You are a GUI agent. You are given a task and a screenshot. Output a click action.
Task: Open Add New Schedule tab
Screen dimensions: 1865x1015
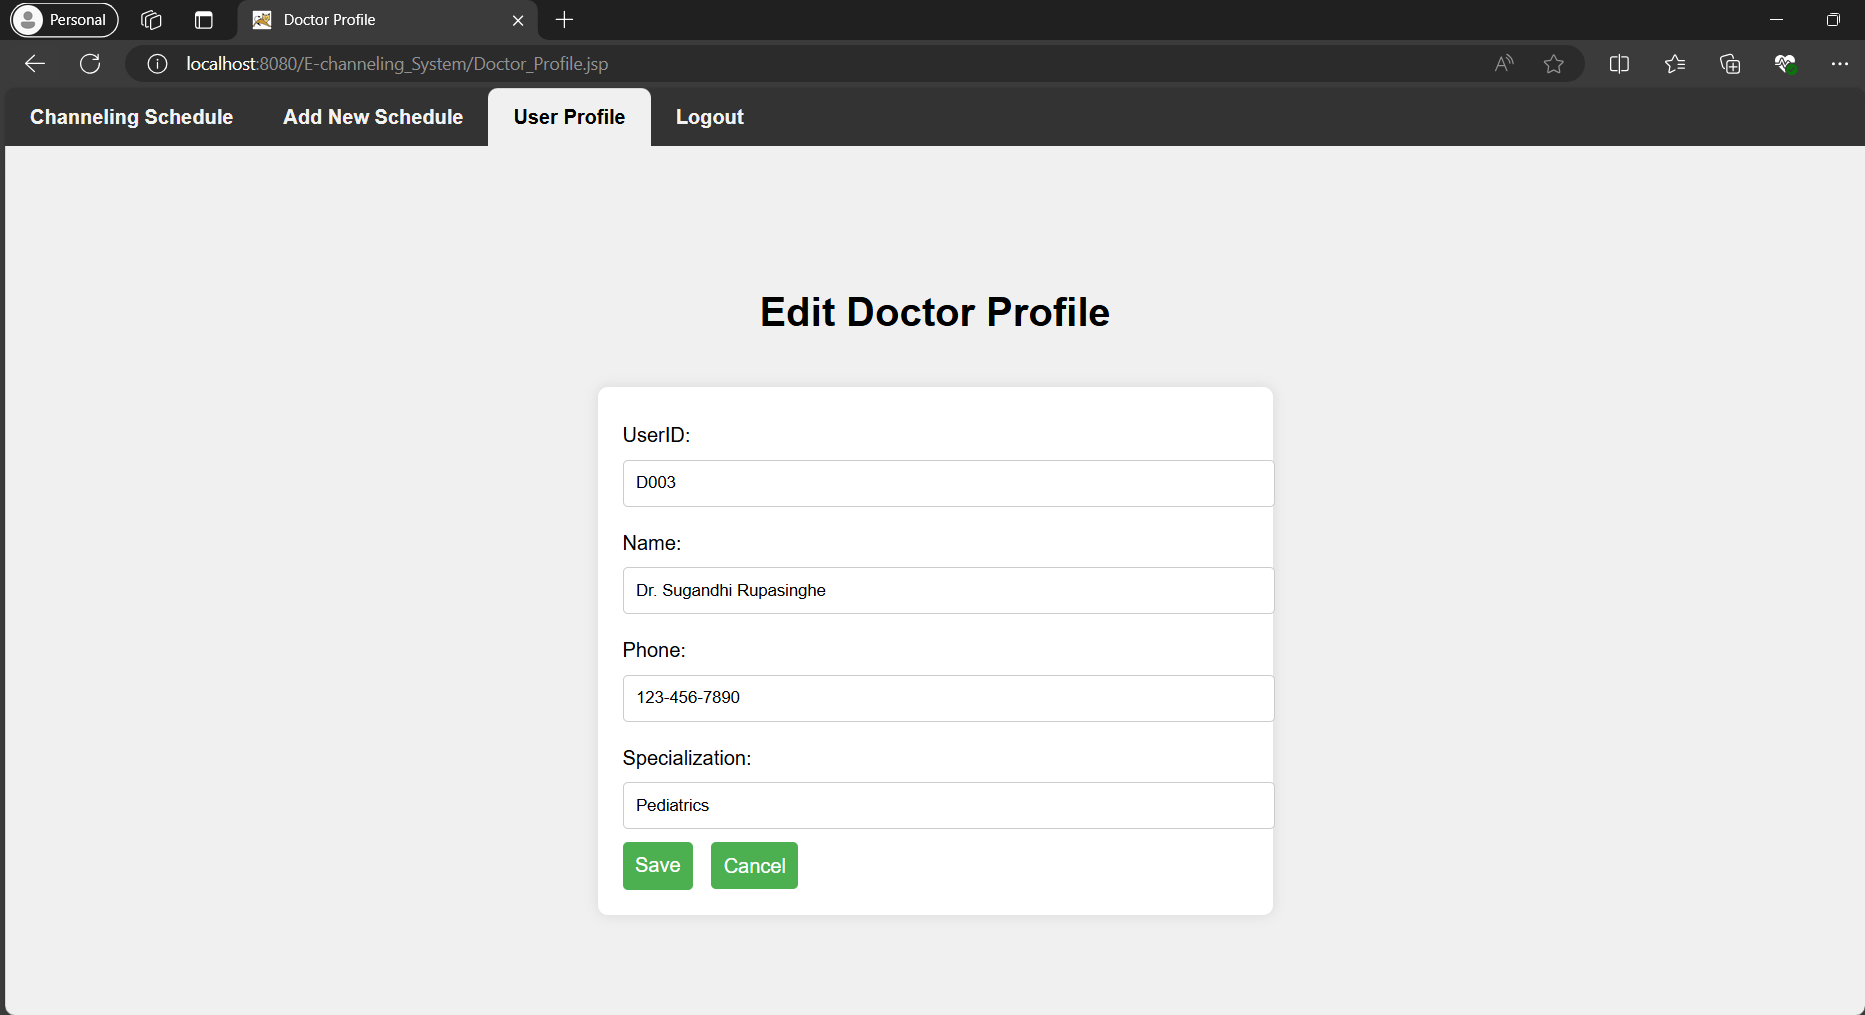coord(373,117)
